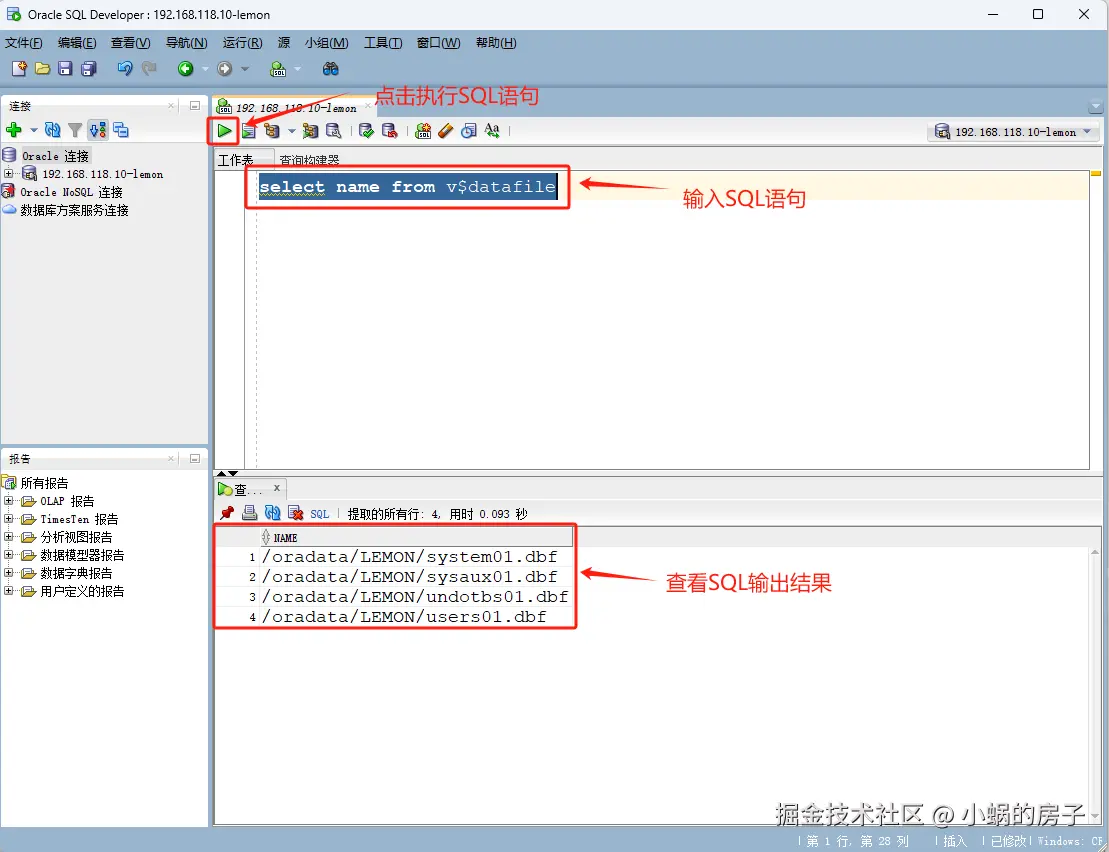
Task: Open the dropdown beside the New Connection plus
Action: [33, 130]
